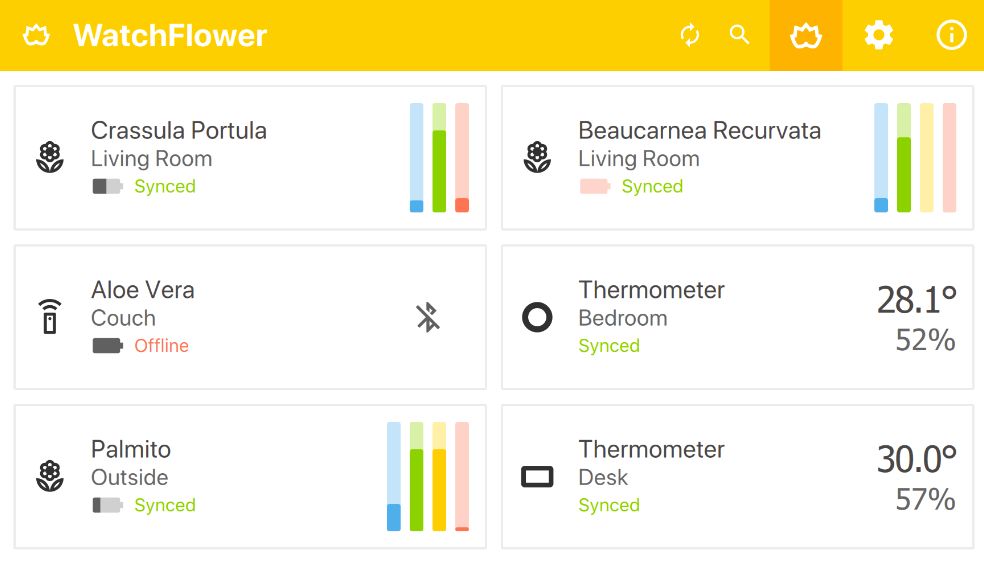This screenshot has width=984, height=561.
Task: Click the Offline status on Aloe Vera
Action: tap(161, 346)
